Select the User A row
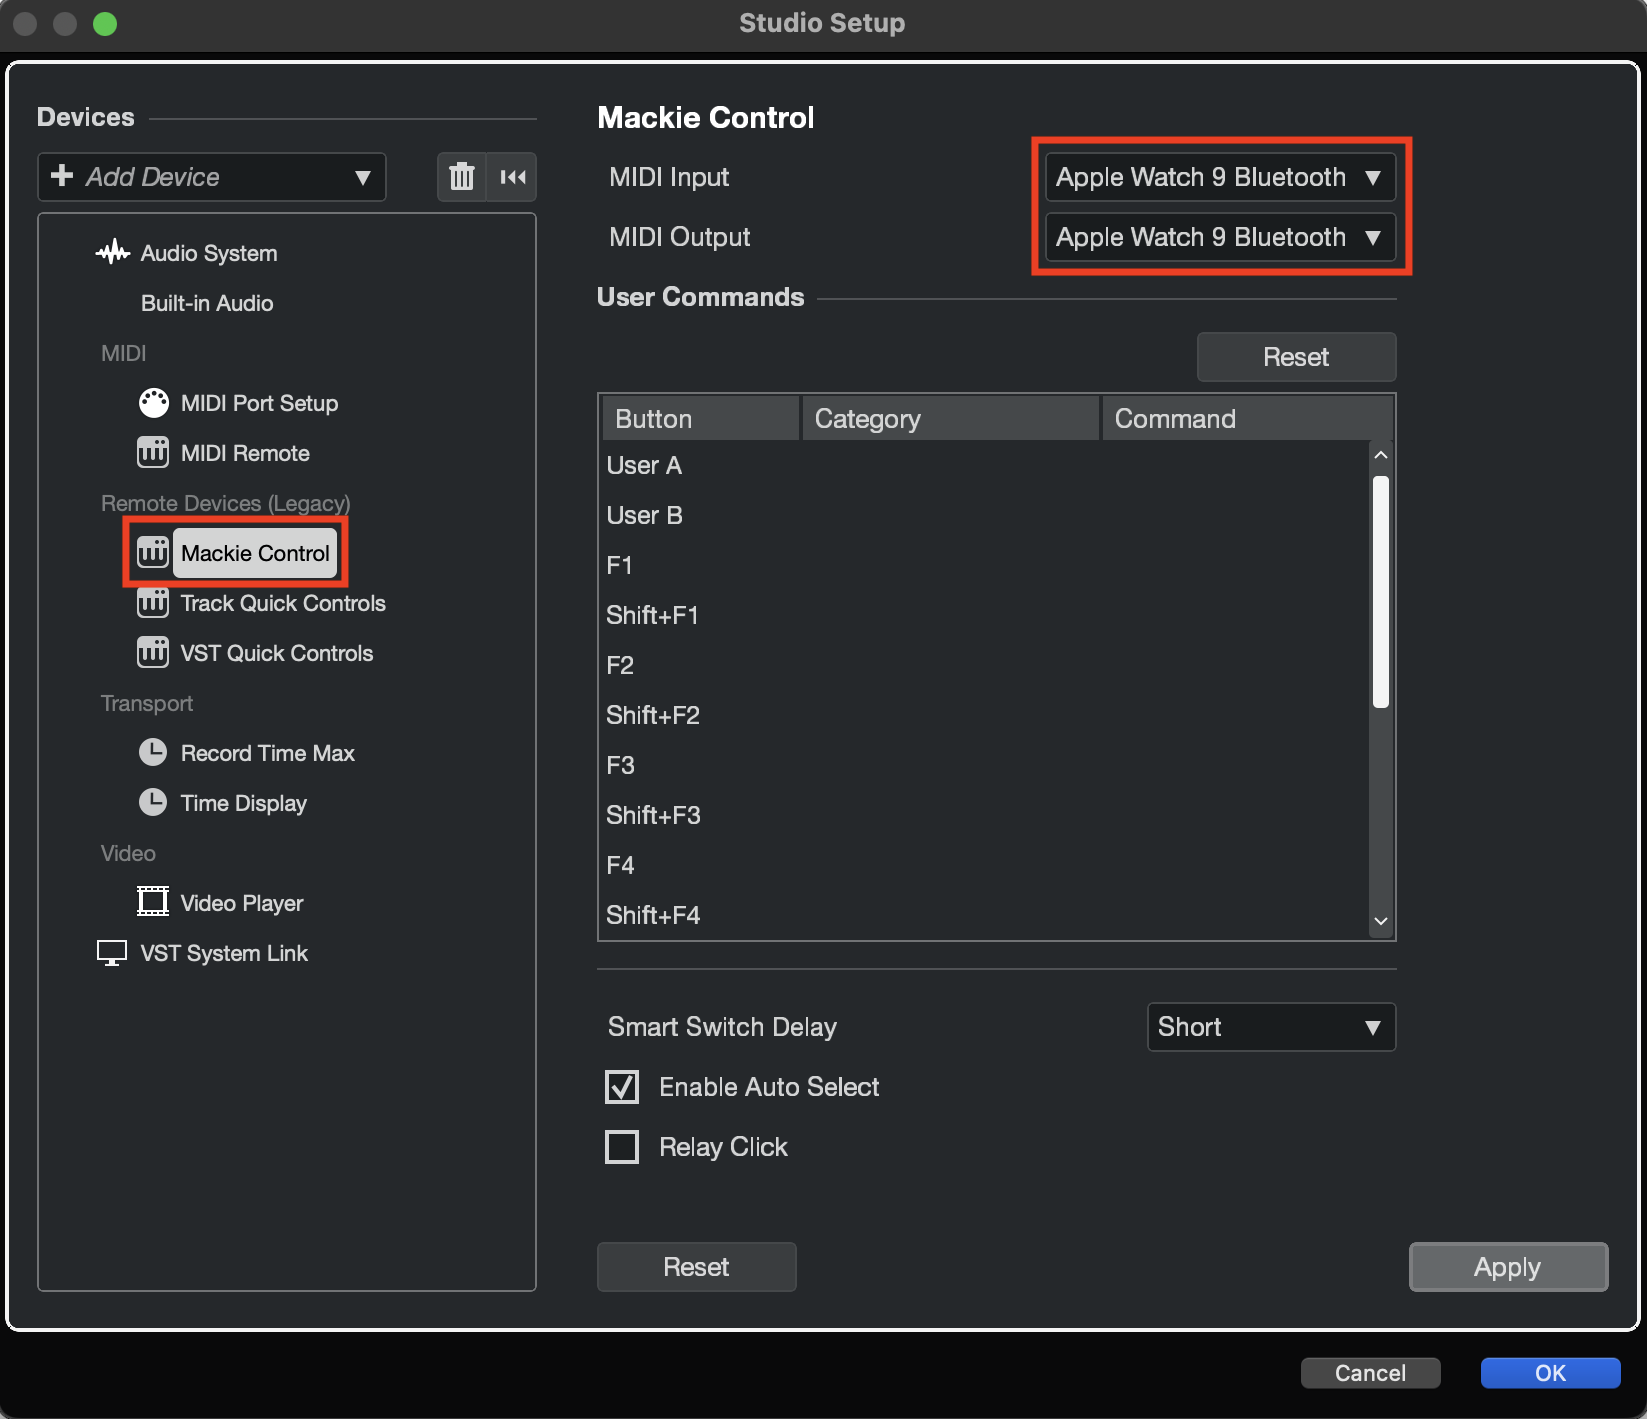The image size is (1647, 1419). (985, 465)
